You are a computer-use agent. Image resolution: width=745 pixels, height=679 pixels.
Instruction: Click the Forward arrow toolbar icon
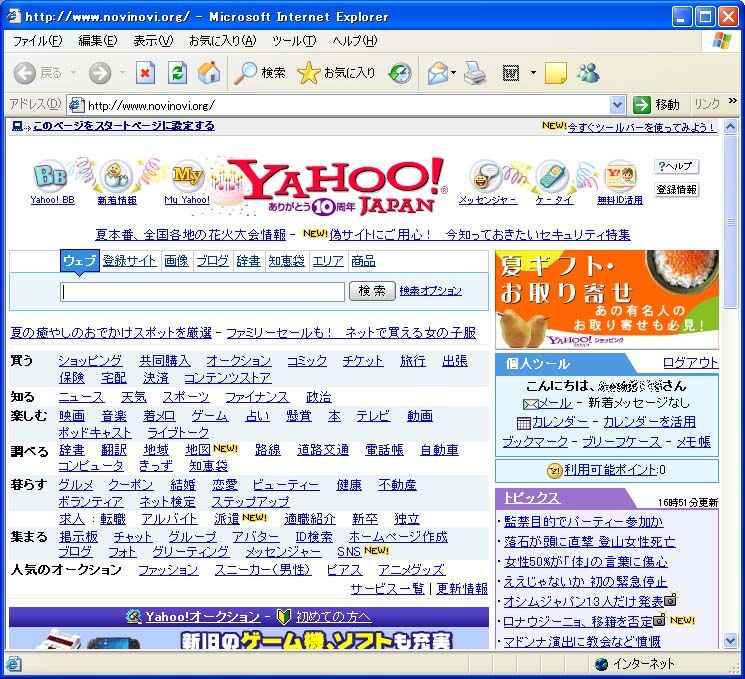pyautogui.click(x=100, y=73)
